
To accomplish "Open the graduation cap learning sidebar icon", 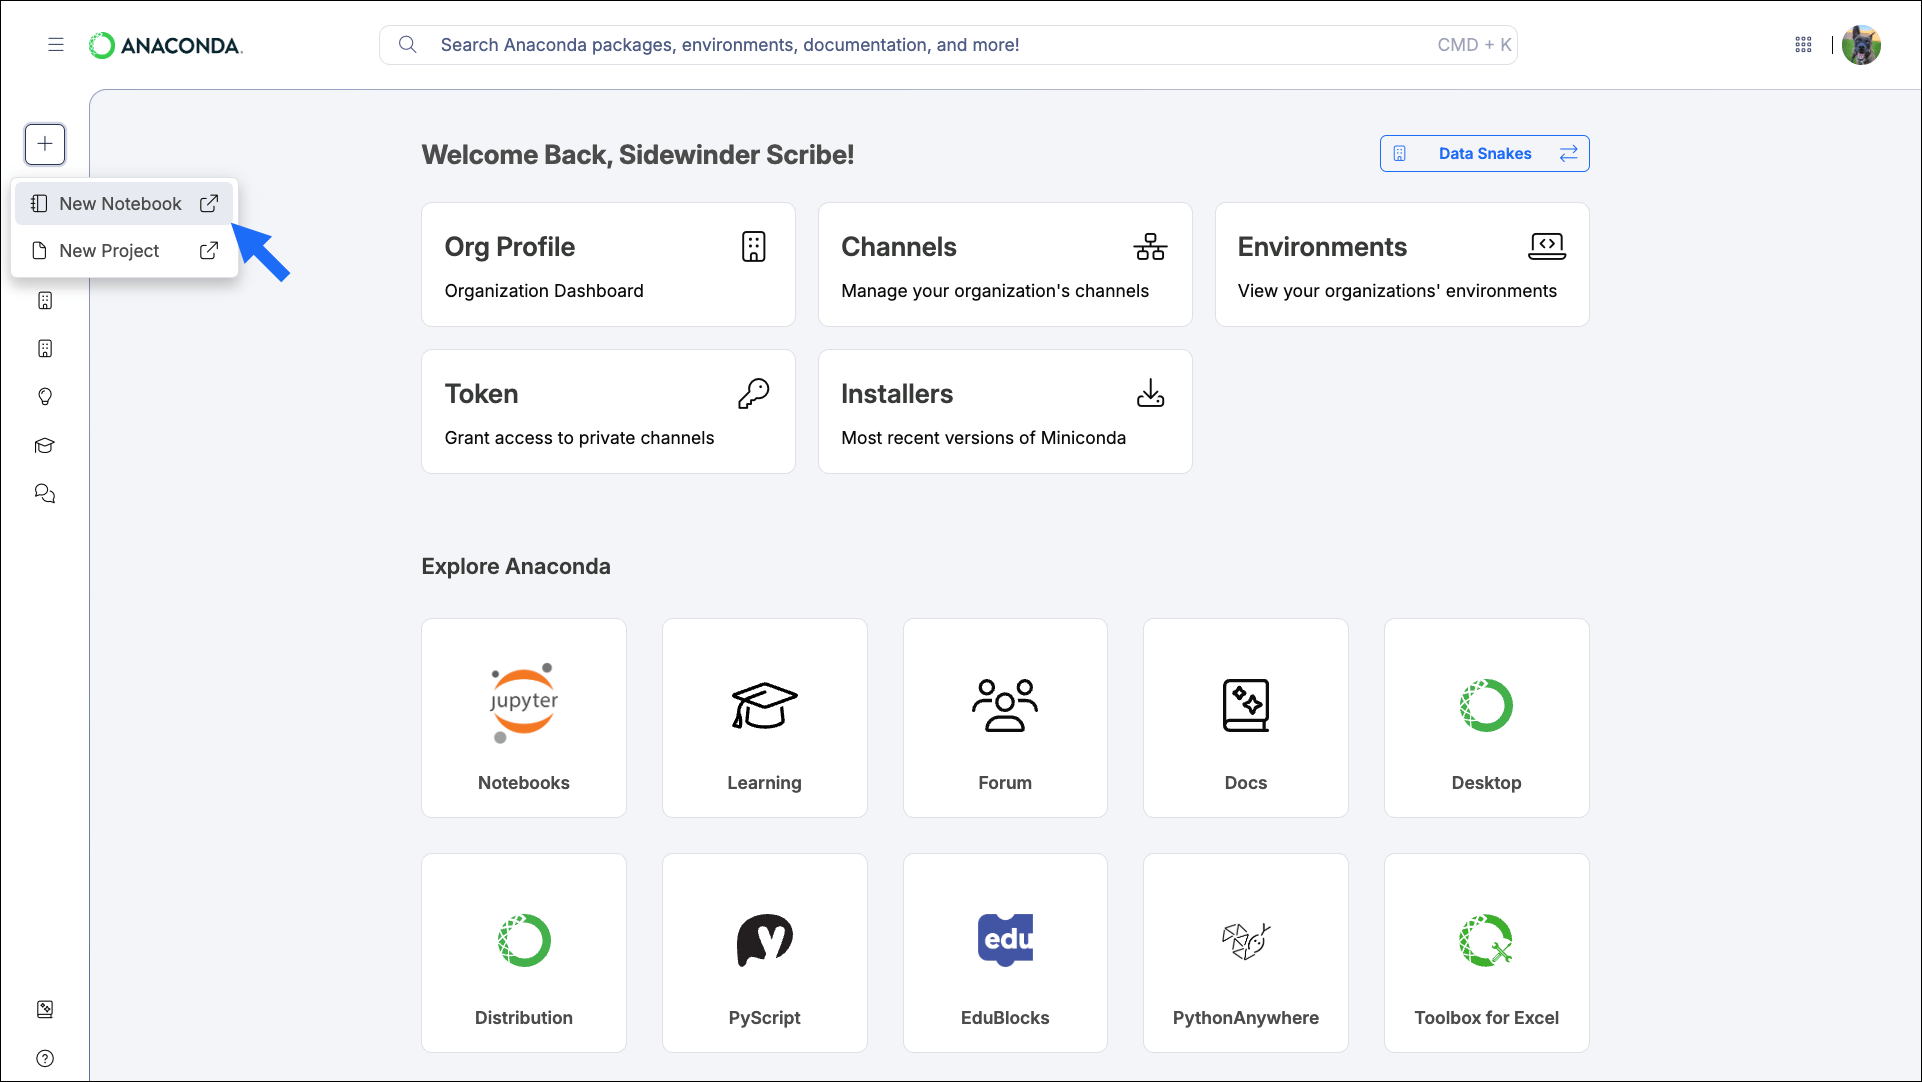I will click(45, 446).
